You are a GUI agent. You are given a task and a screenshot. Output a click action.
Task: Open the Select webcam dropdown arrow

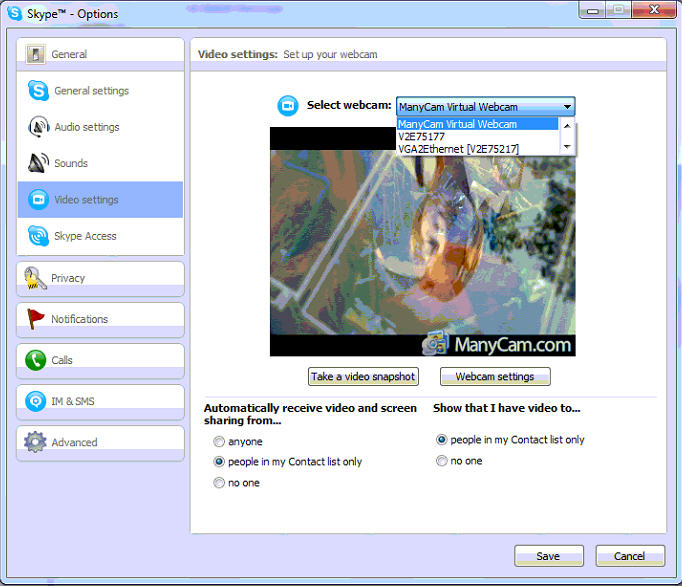coord(567,106)
